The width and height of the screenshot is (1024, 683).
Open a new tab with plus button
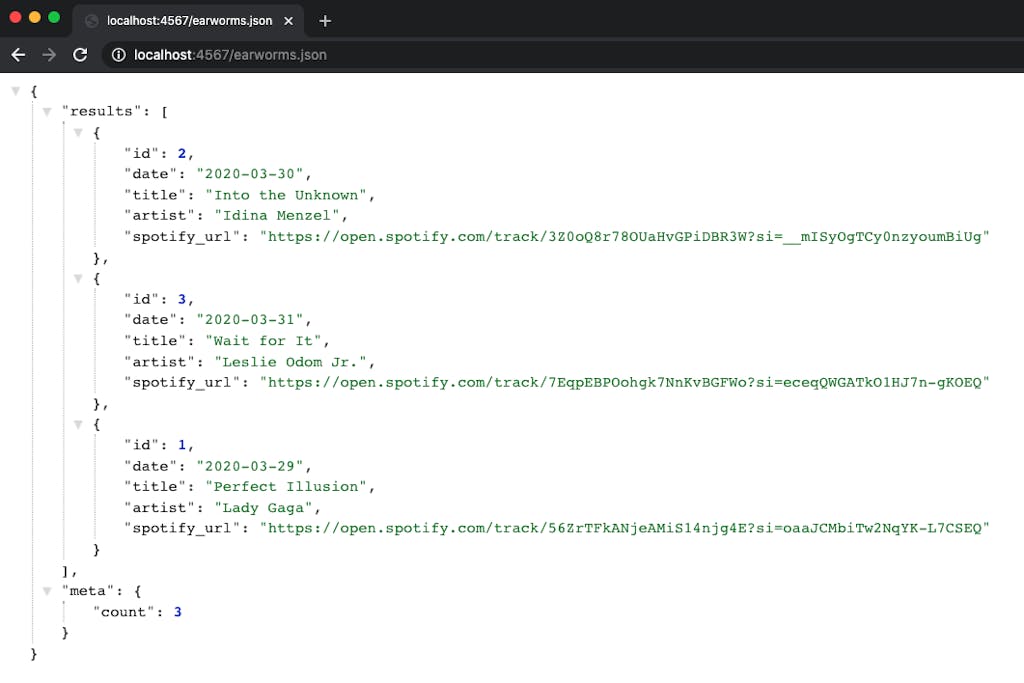(325, 20)
